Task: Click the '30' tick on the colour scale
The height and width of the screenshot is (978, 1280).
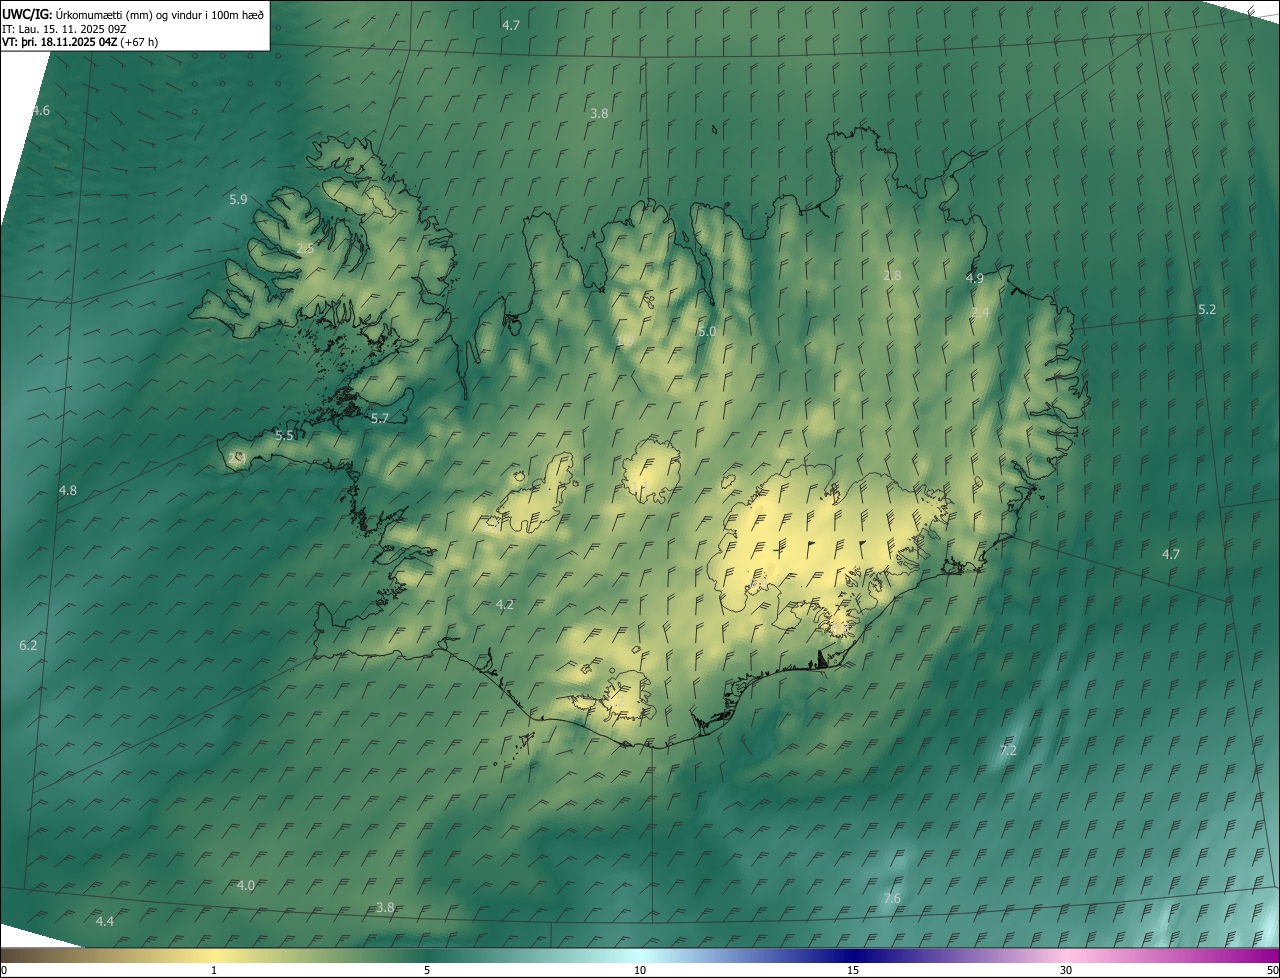Action: click(1066, 970)
